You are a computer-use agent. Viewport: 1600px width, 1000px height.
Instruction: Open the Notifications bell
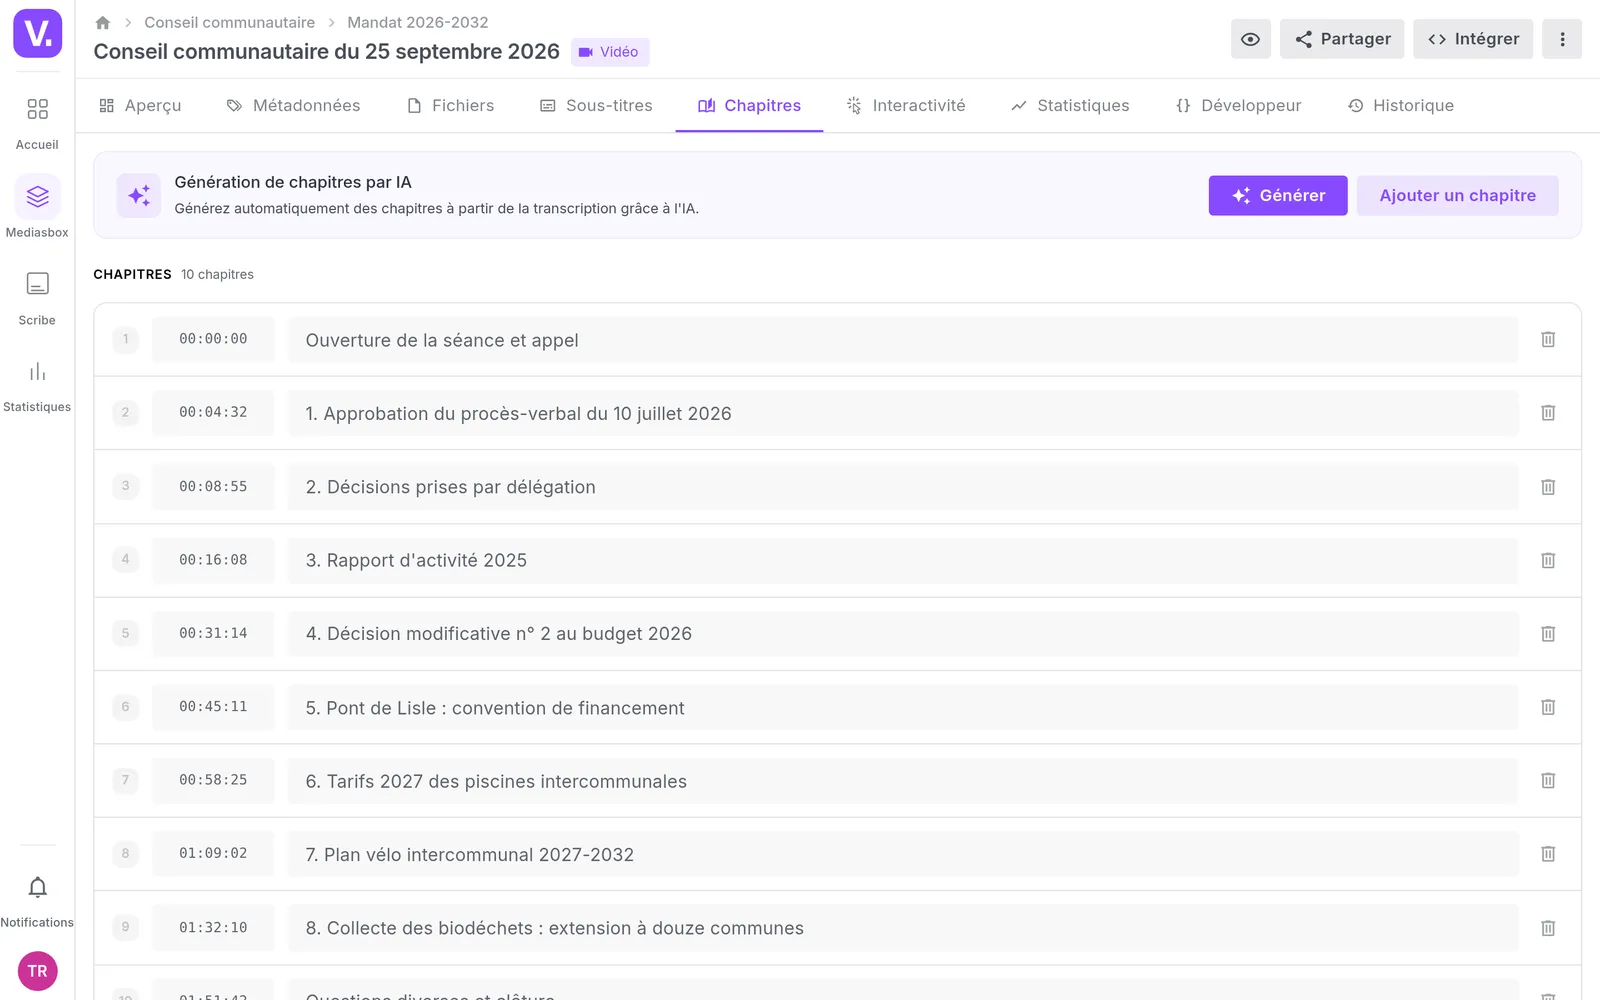(37, 901)
